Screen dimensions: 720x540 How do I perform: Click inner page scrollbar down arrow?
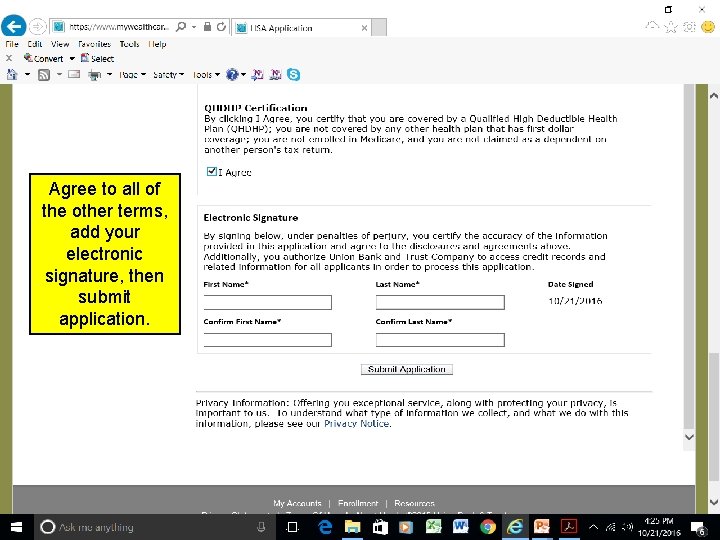(689, 437)
